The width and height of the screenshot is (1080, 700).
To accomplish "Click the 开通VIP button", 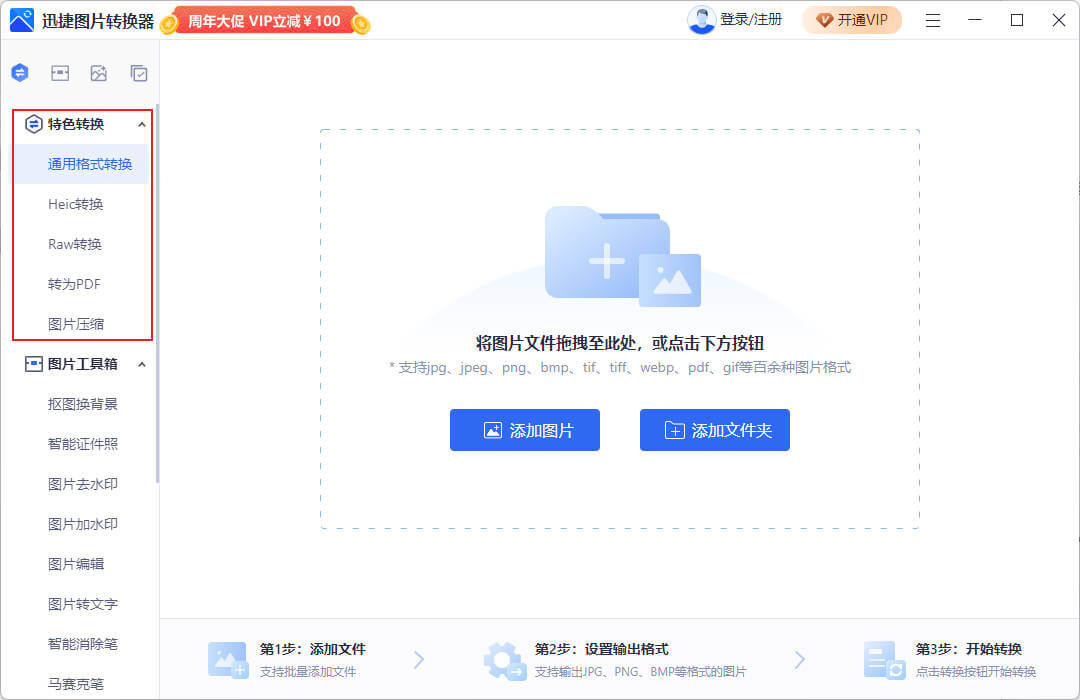I will point(852,20).
